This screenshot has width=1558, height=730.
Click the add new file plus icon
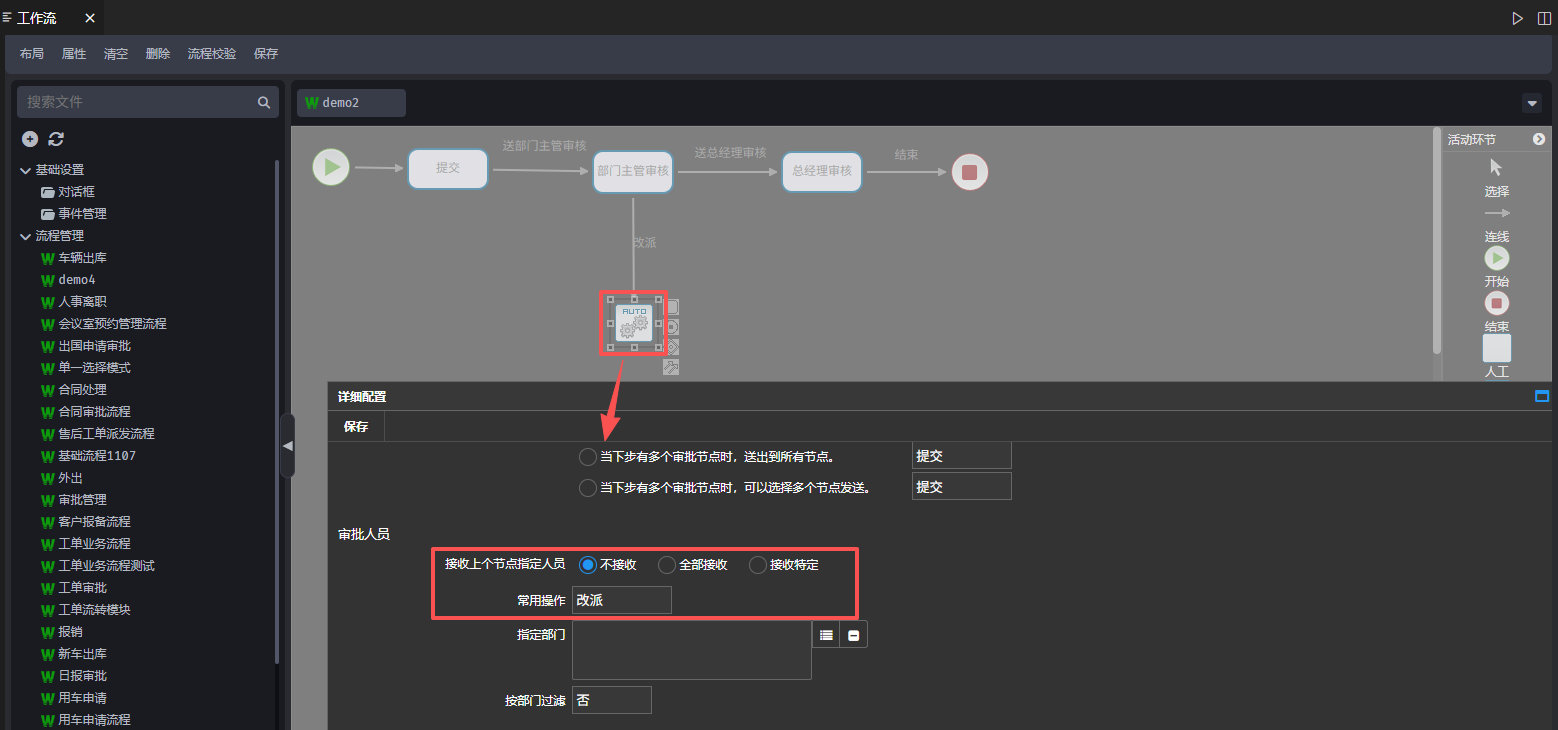[30, 139]
